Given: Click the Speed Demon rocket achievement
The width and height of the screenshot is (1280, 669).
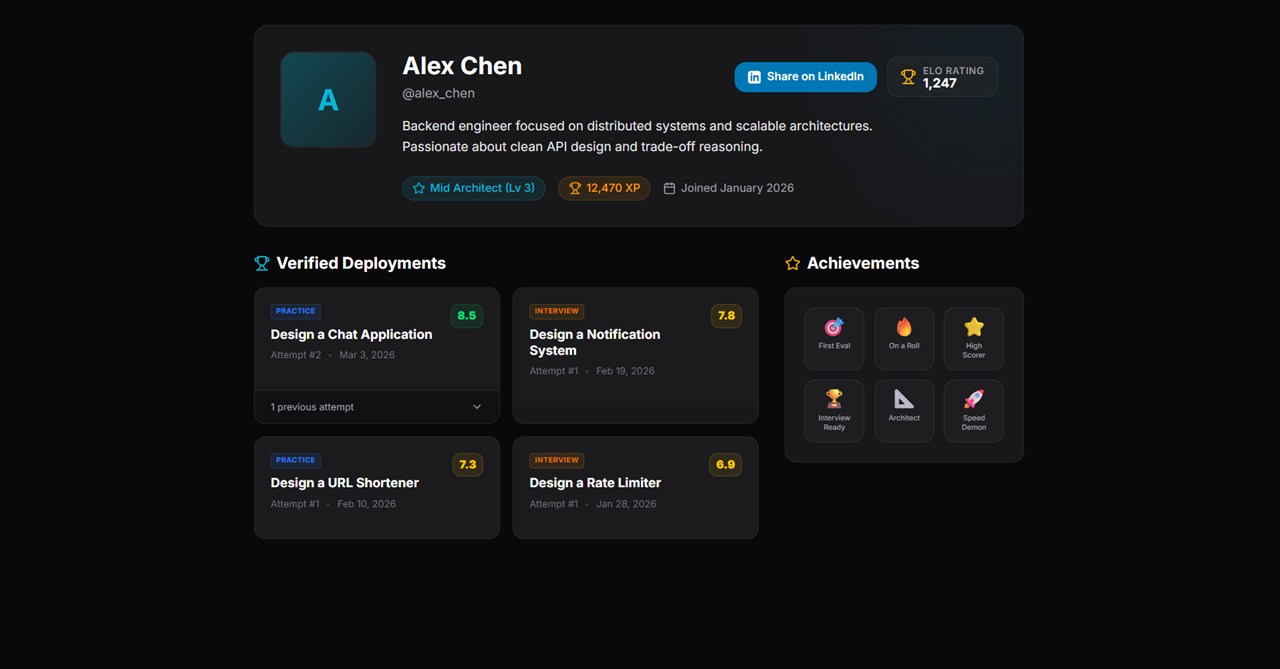Looking at the screenshot, I should 973,410.
